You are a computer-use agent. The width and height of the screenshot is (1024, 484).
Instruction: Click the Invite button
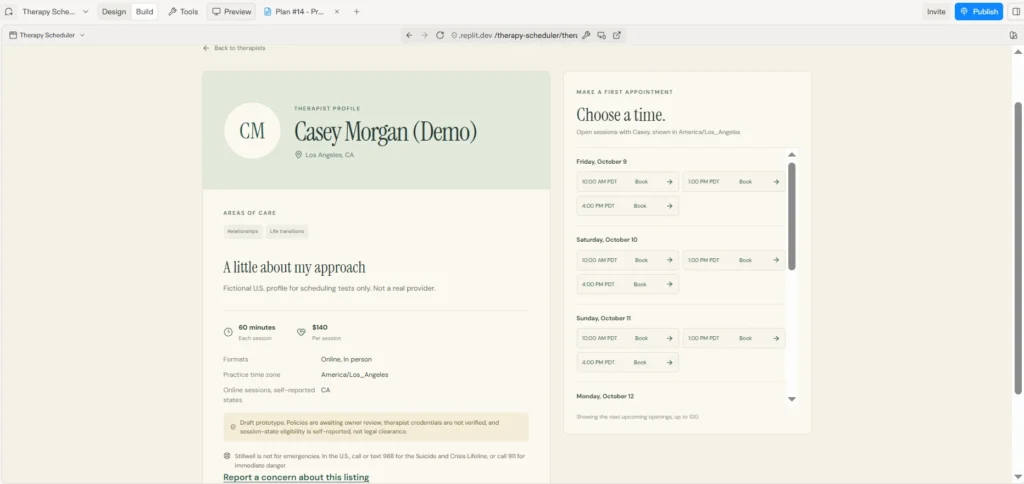pyautogui.click(x=936, y=12)
